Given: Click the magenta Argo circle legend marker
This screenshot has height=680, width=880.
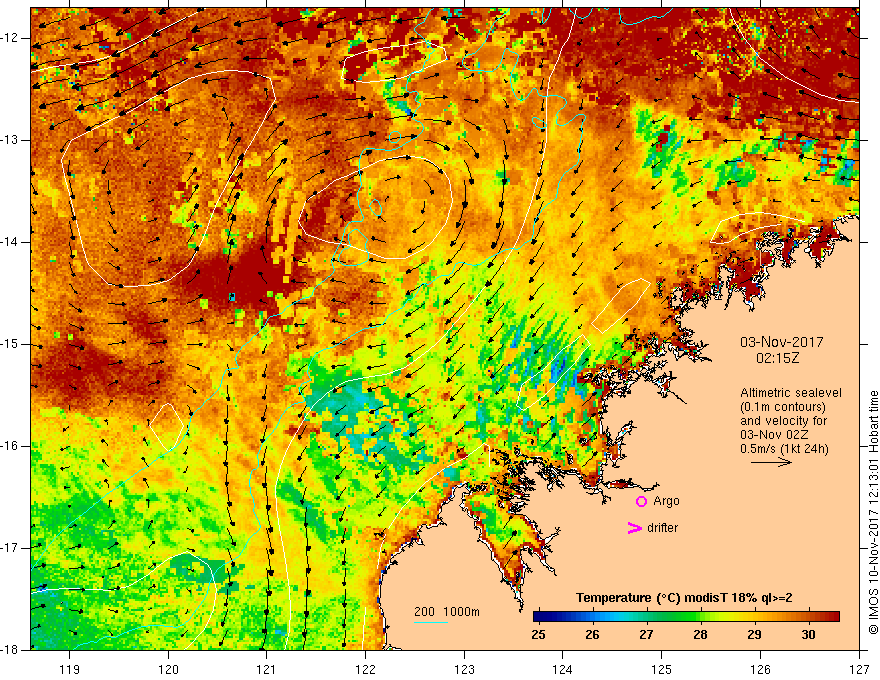Looking at the screenshot, I should point(641,502).
